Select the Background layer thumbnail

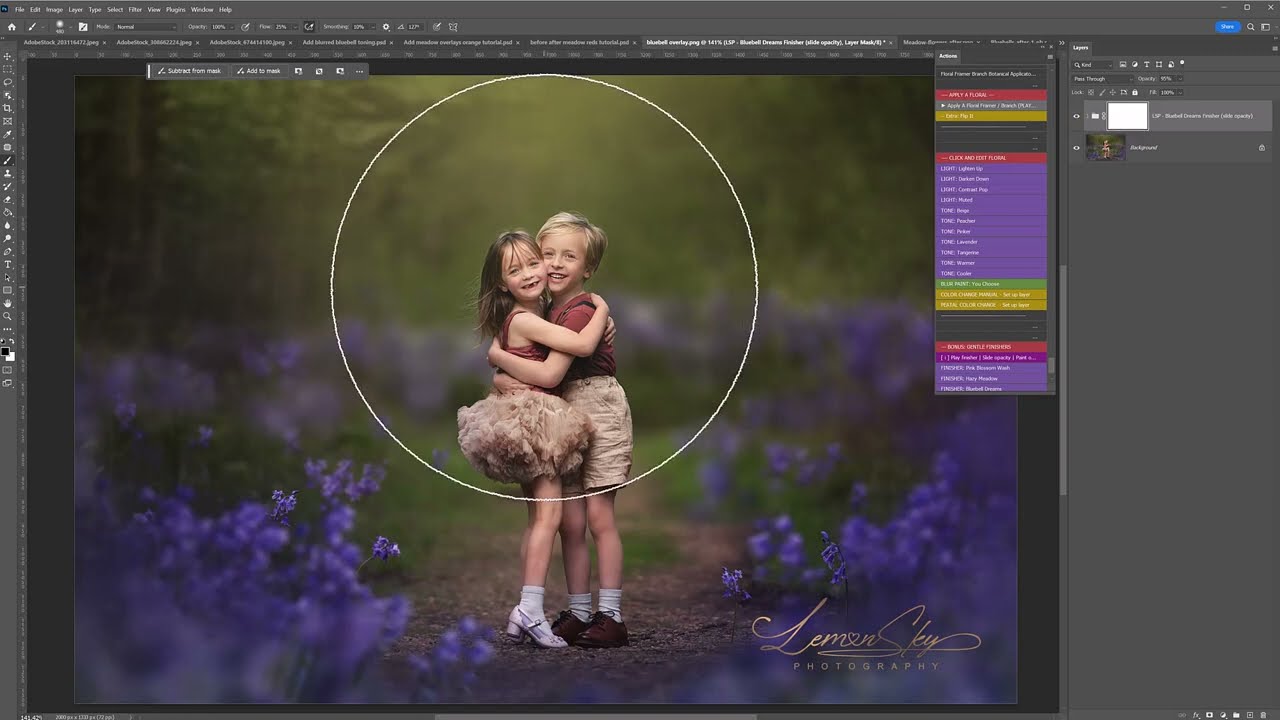coord(1105,148)
